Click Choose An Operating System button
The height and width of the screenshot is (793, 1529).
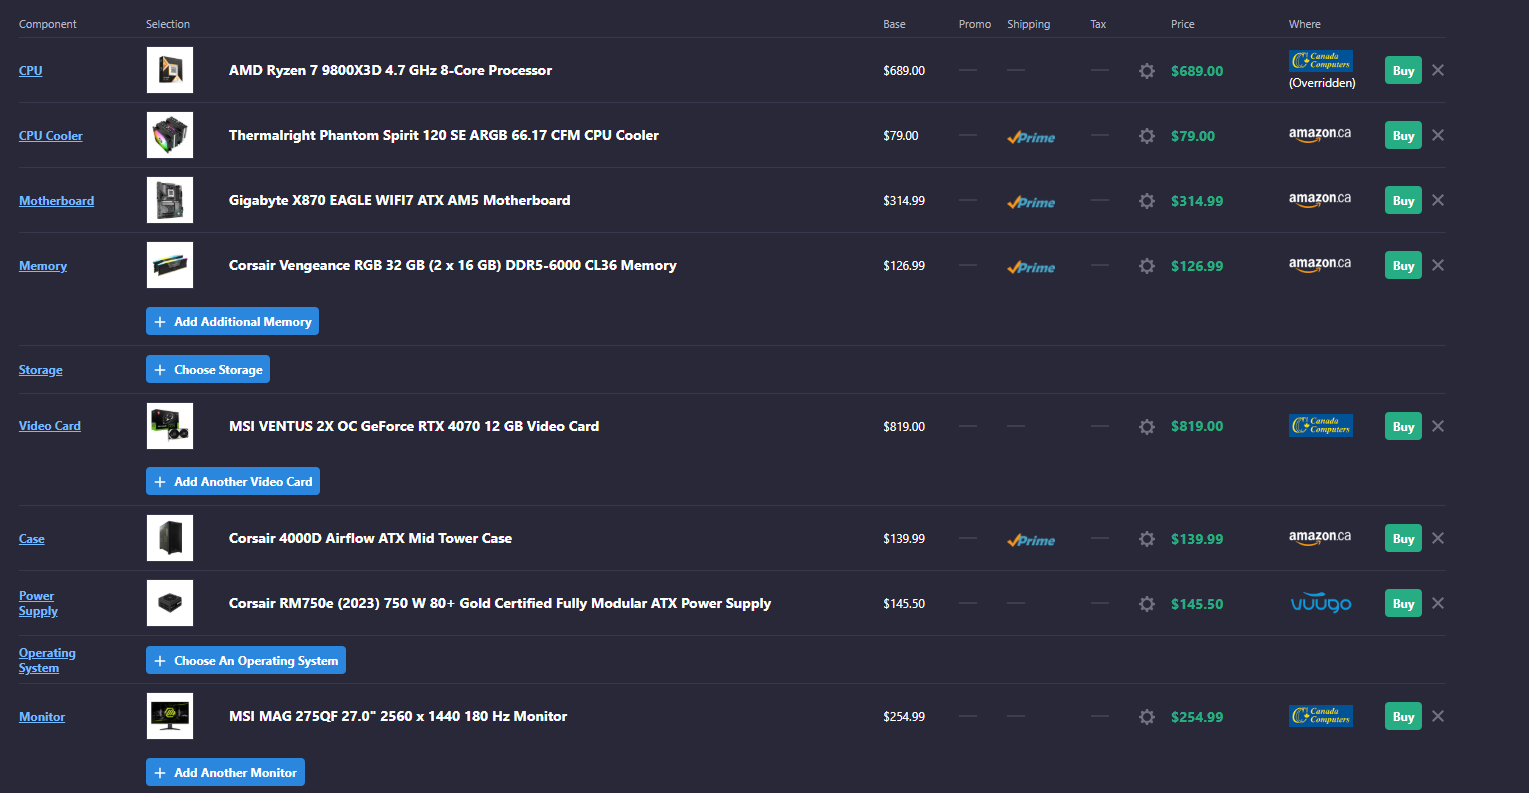click(x=246, y=660)
